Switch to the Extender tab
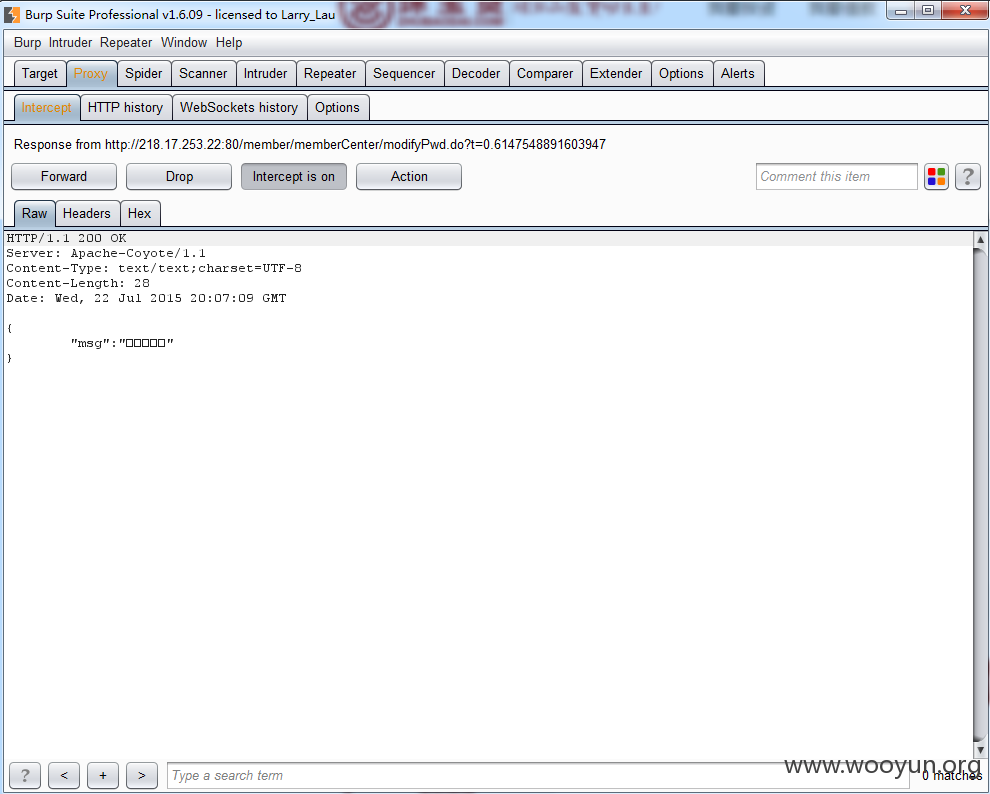The height and width of the screenshot is (794, 990). click(616, 73)
